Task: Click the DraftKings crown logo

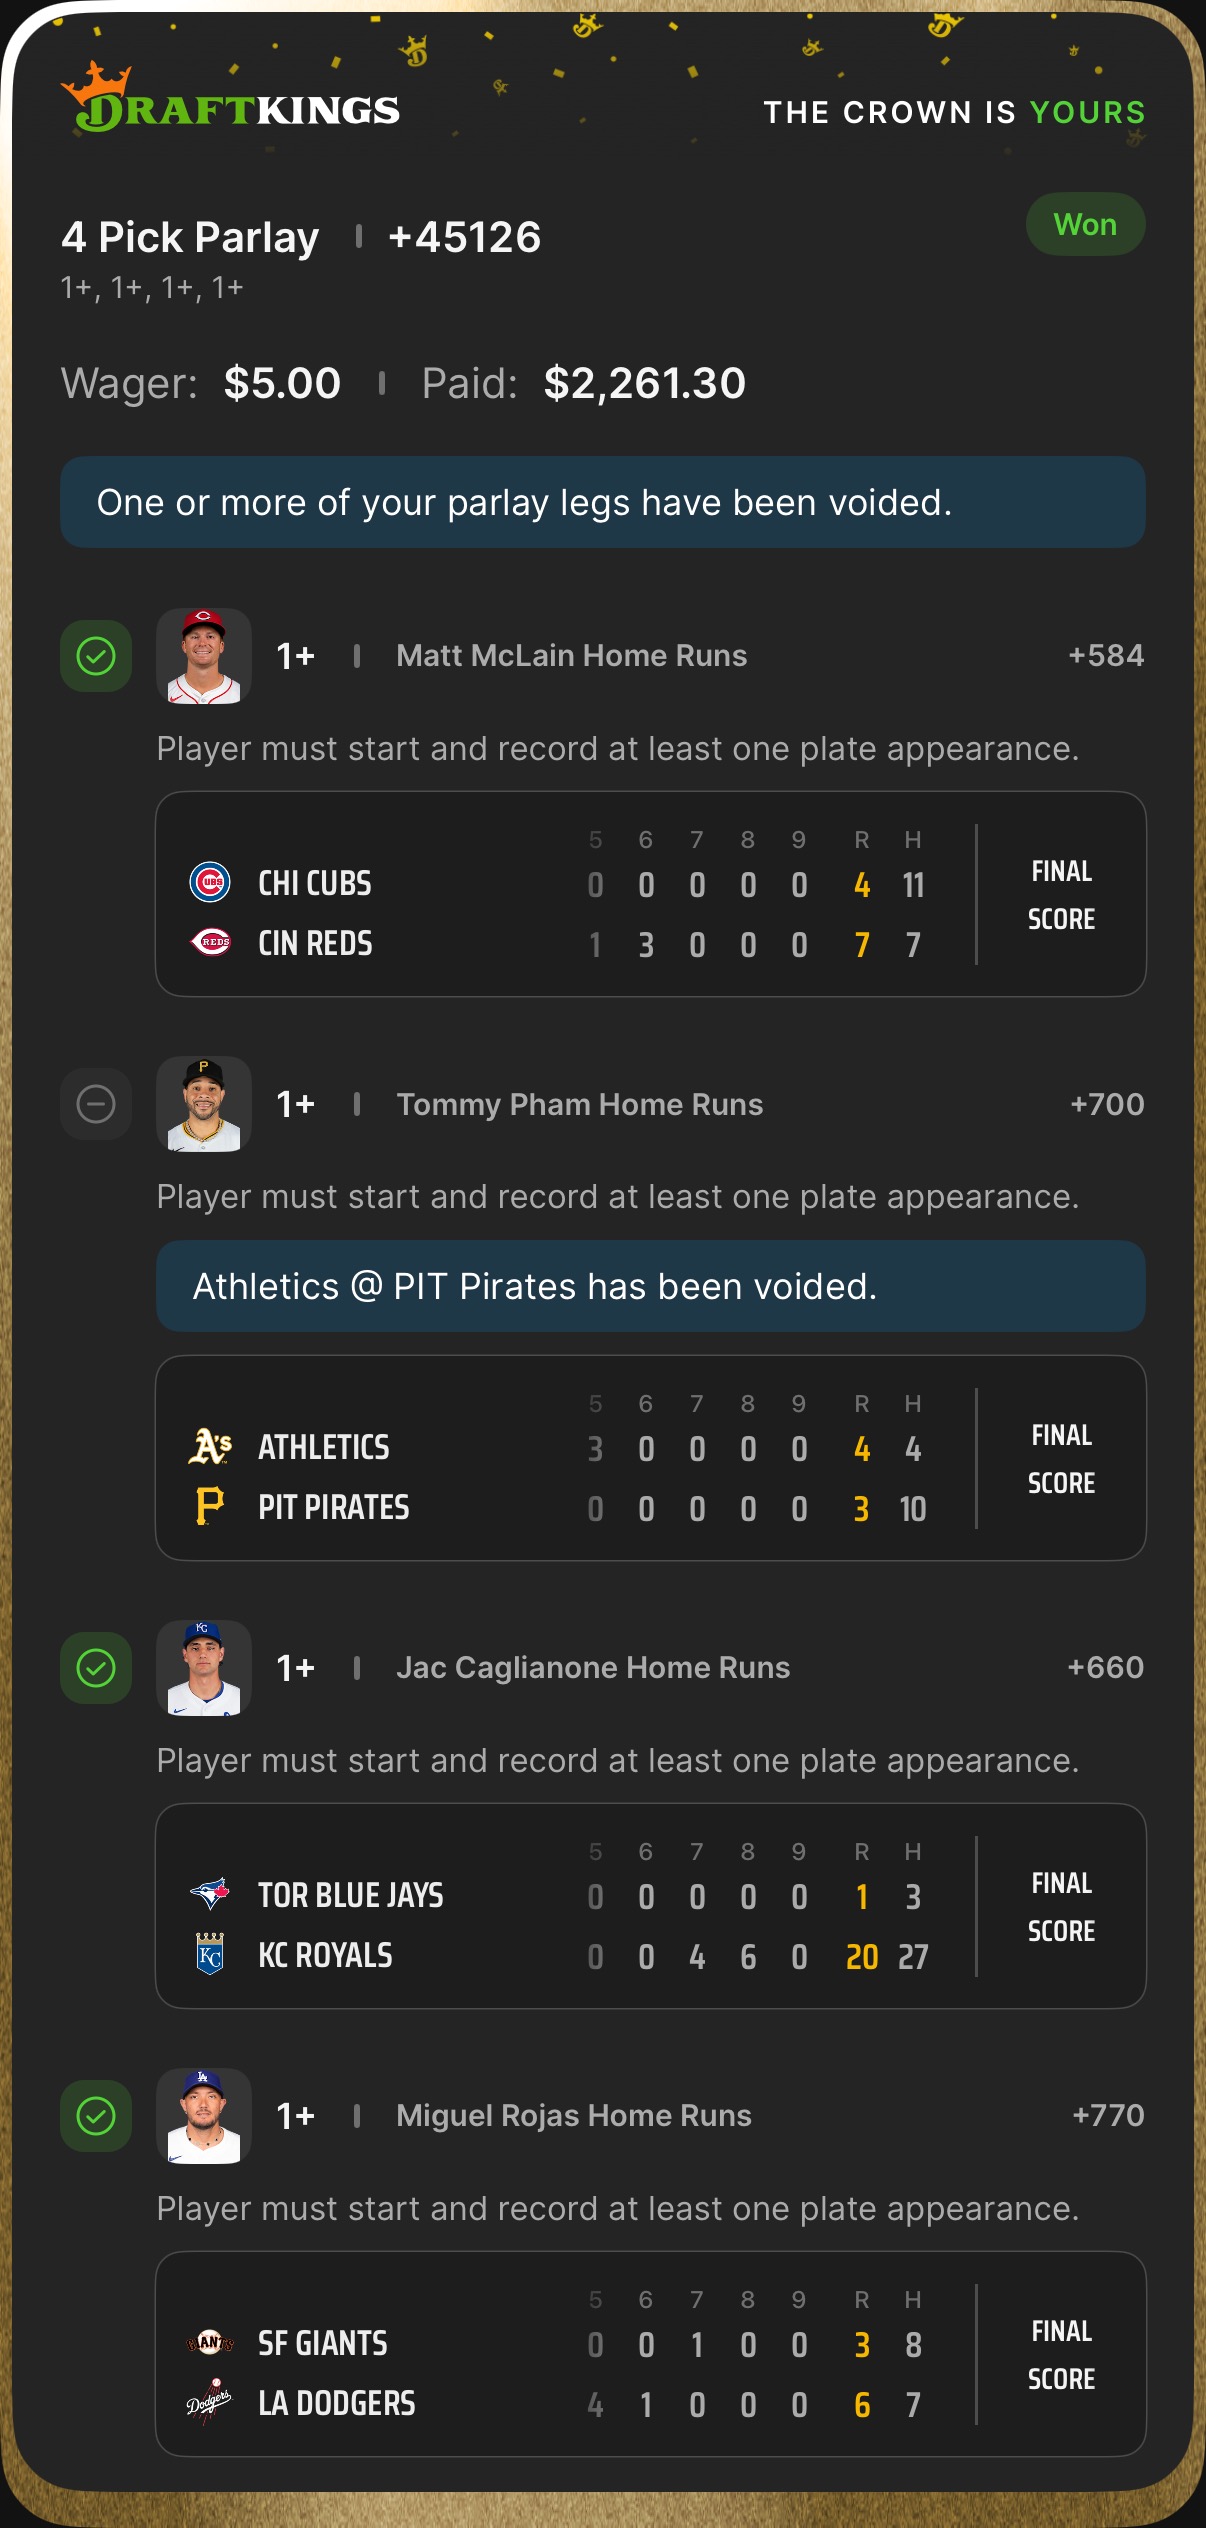Action: (x=96, y=88)
